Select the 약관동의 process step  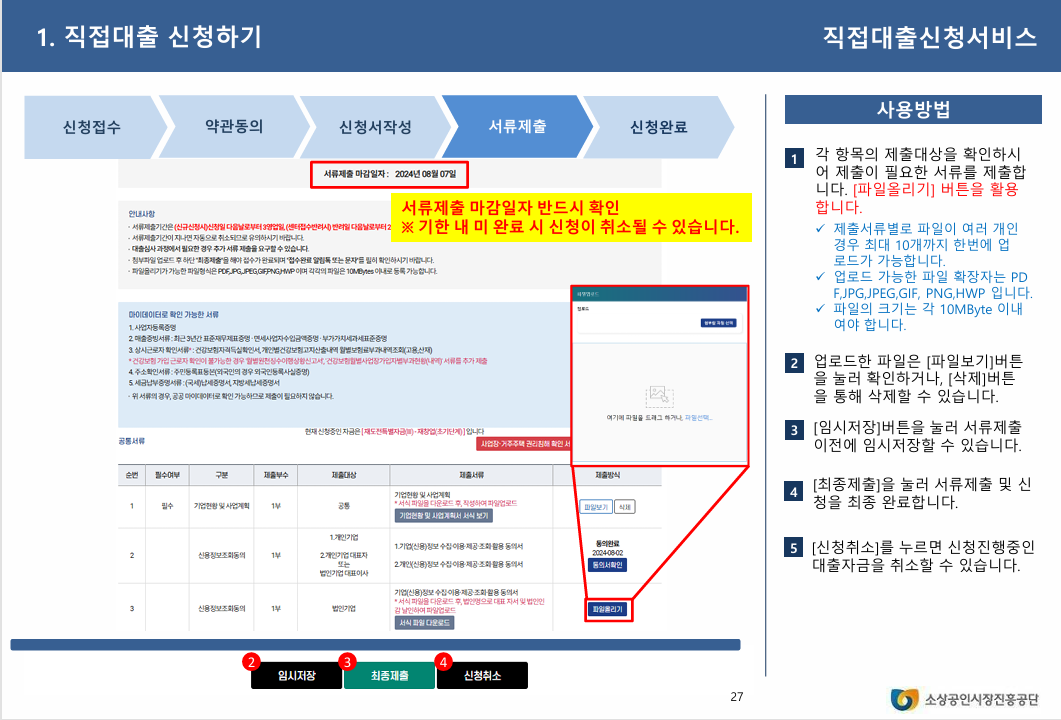235,127
